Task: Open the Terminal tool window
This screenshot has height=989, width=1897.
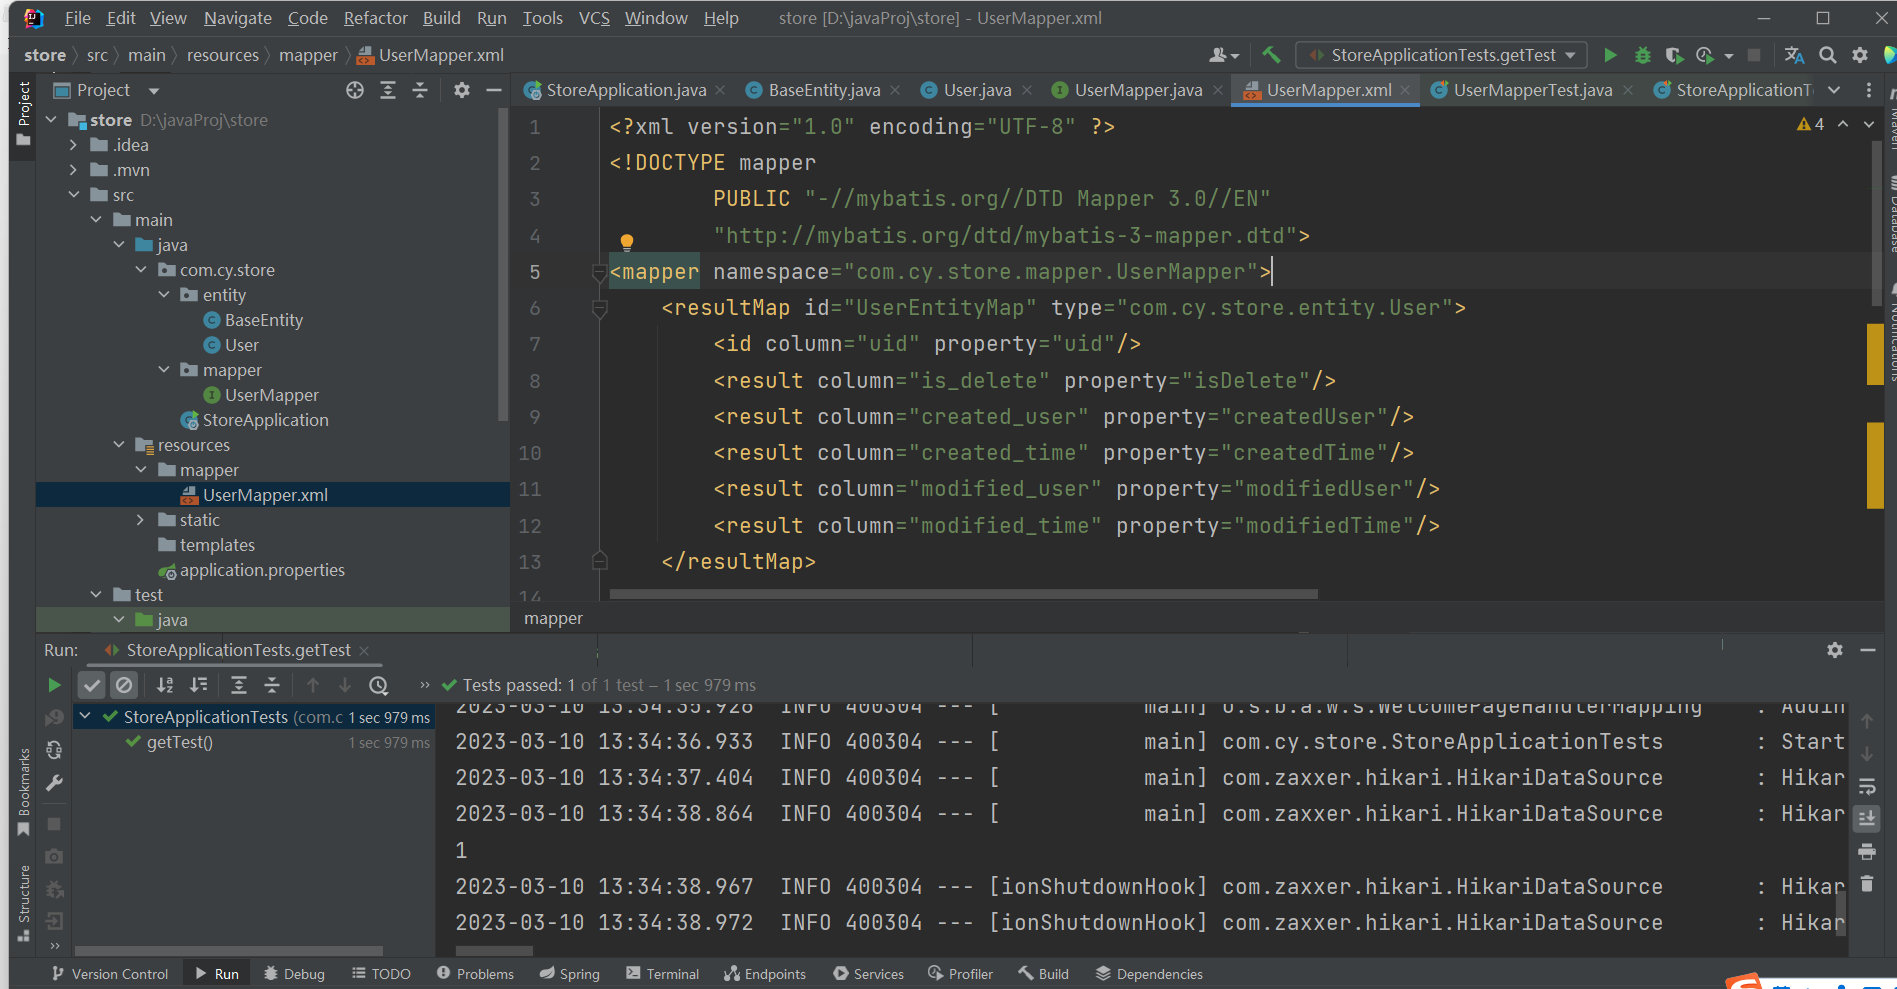Action: click(662, 974)
